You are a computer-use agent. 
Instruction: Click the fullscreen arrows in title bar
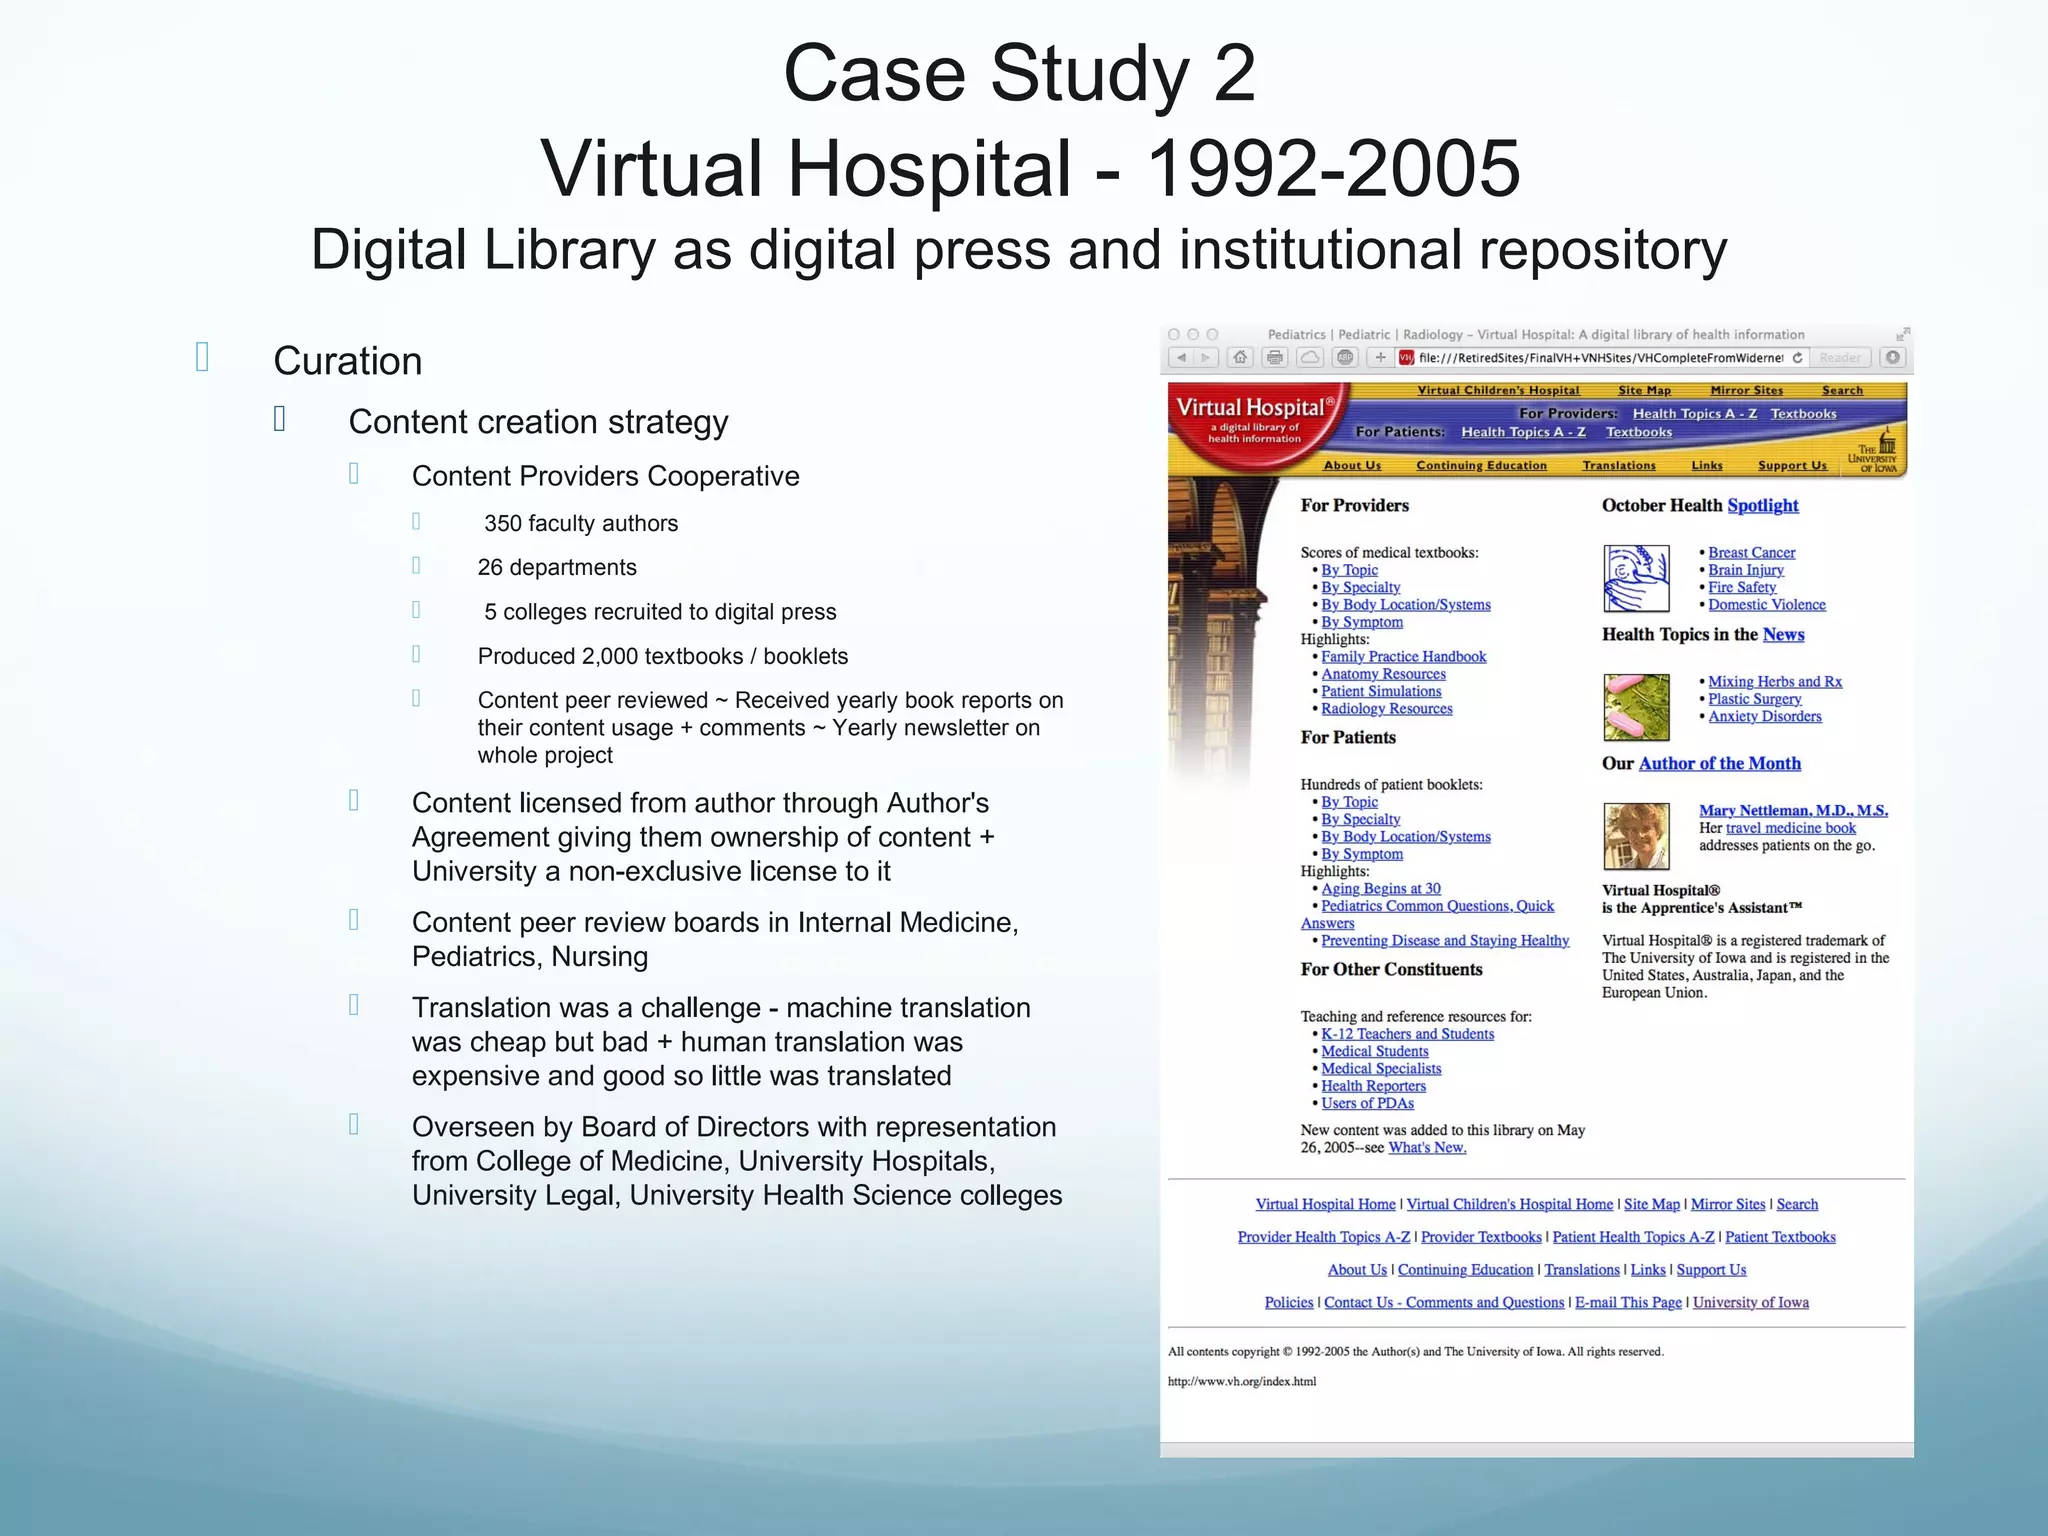pos(1903,334)
